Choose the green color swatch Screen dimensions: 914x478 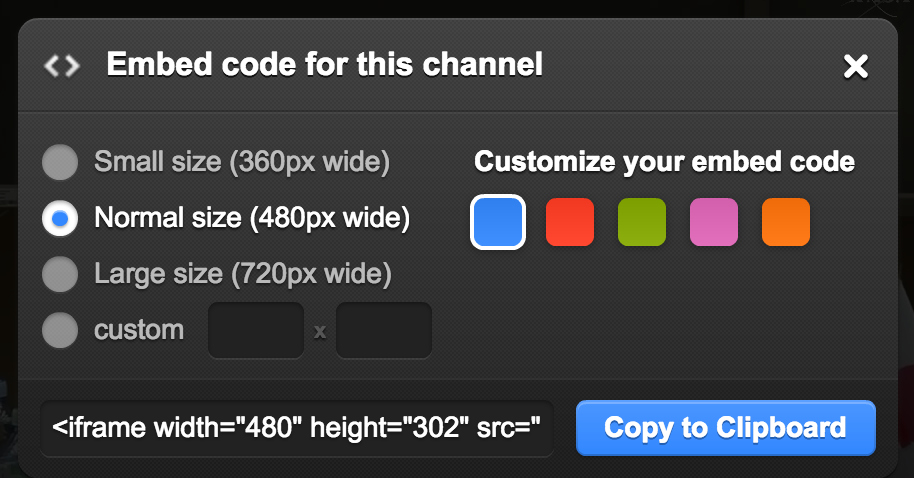642,222
